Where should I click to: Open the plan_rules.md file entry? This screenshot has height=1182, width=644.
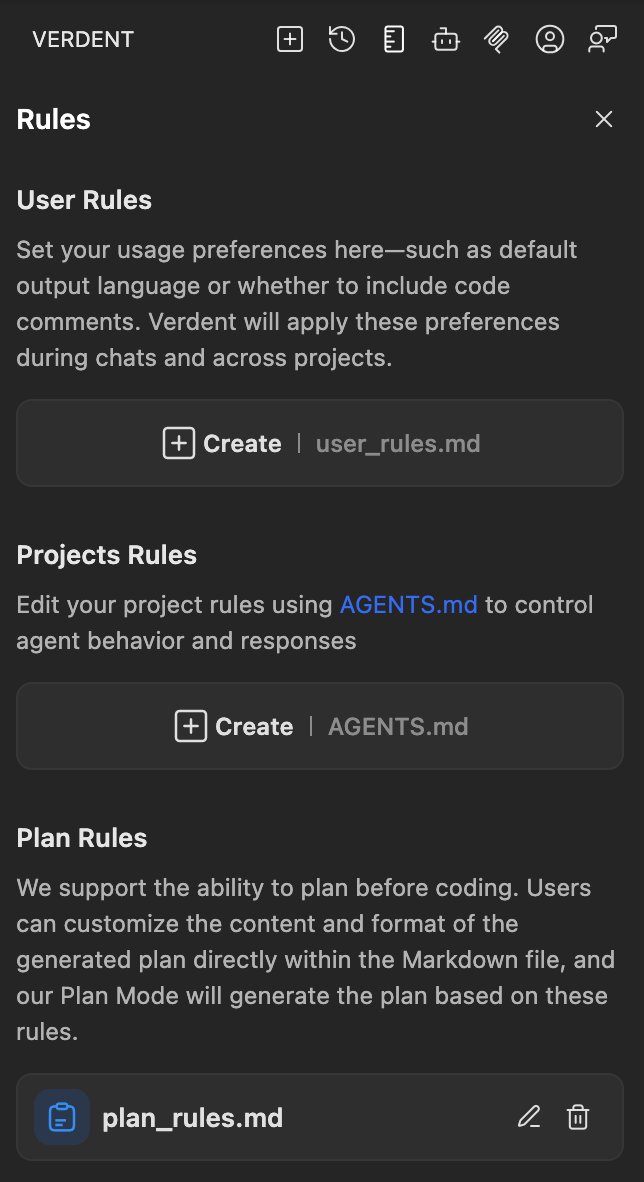193,1117
